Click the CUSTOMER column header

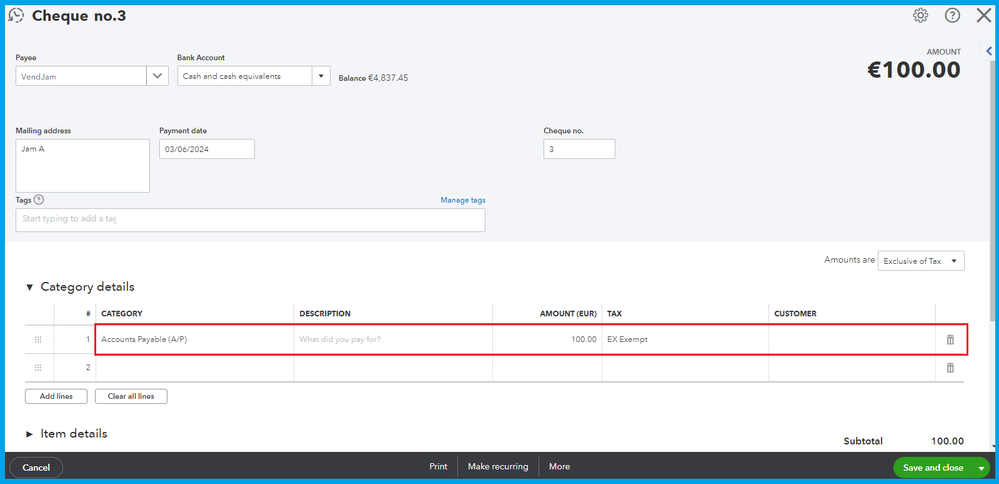point(795,314)
